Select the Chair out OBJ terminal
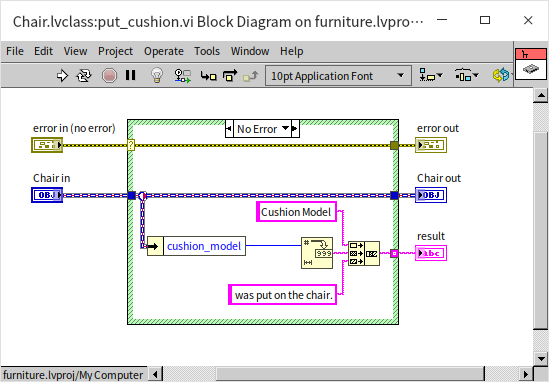549x382 pixels. tap(431, 195)
